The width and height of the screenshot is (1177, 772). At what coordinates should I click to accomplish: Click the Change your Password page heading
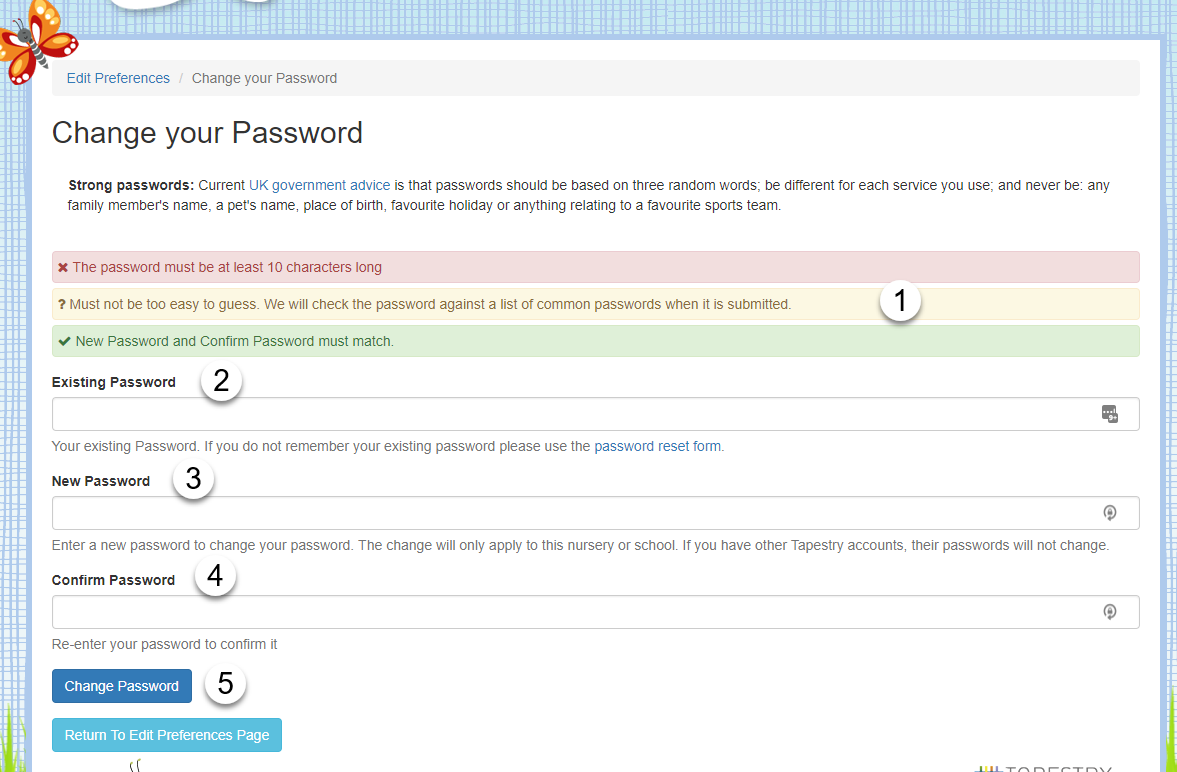tap(207, 133)
